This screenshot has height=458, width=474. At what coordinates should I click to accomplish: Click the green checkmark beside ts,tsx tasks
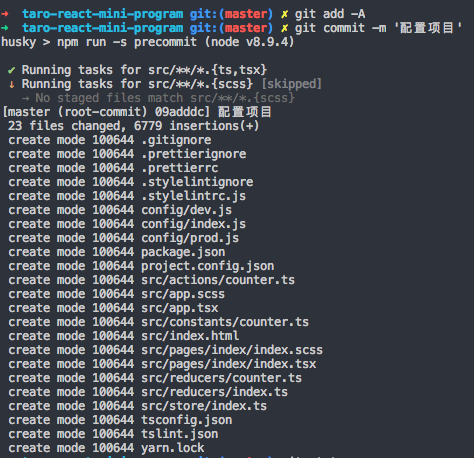point(11,70)
